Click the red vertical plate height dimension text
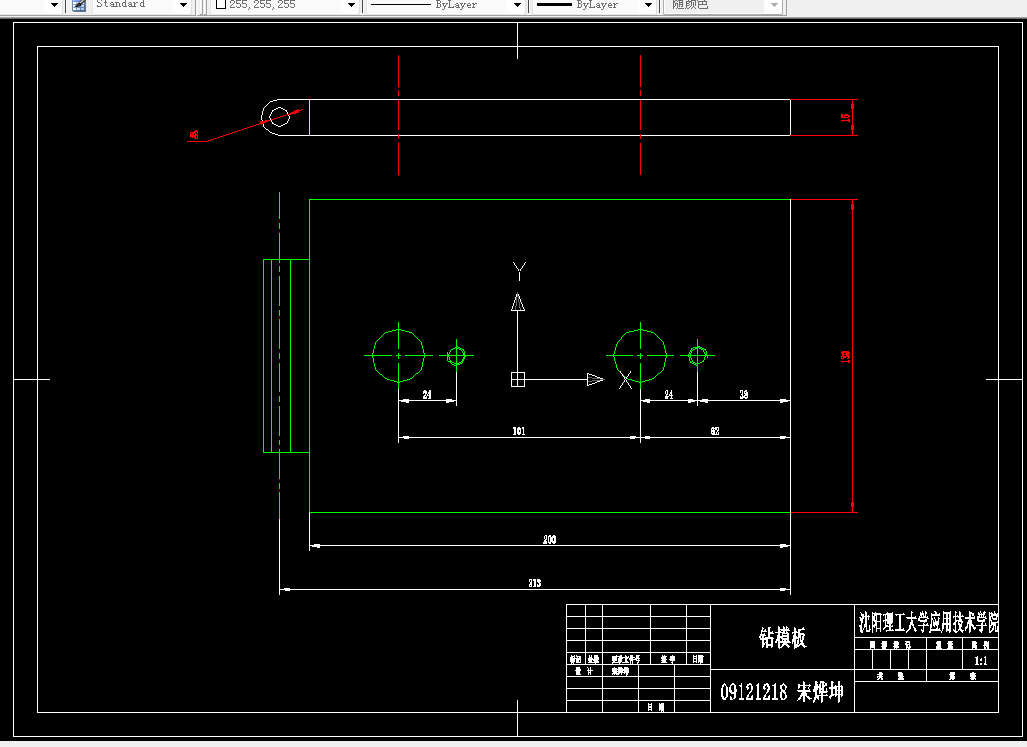This screenshot has width=1027, height=747. click(x=845, y=356)
